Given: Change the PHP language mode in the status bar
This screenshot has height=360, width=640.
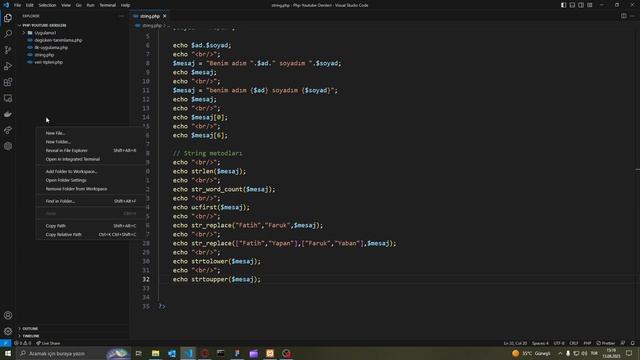Looking at the screenshot, I should point(587,343).
